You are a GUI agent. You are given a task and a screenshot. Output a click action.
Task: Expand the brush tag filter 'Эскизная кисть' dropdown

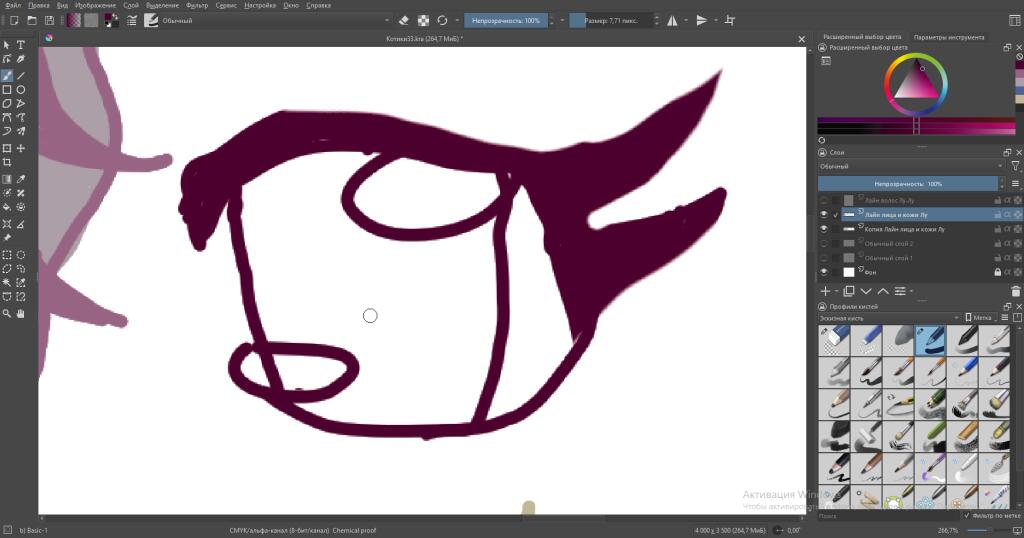point(889,318)
